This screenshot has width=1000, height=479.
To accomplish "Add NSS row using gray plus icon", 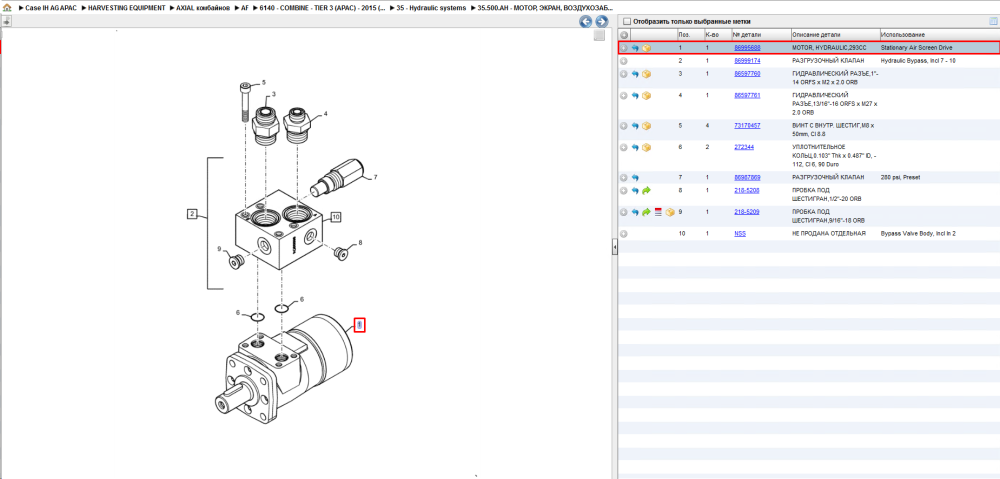I will [624, 233].
